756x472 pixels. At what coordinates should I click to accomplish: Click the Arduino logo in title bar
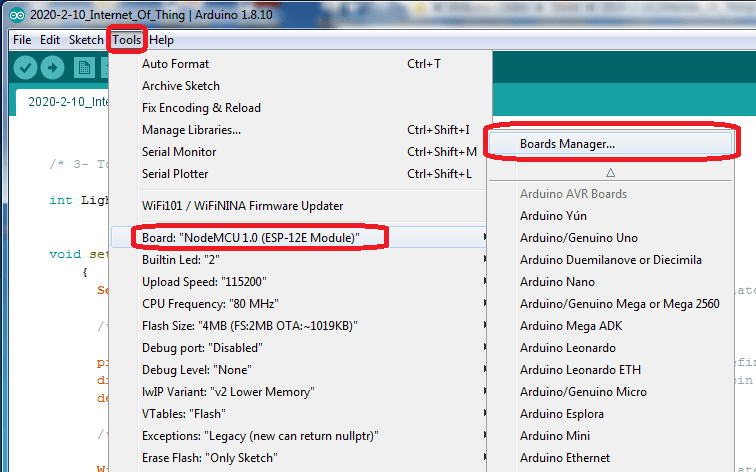[17, 15]
